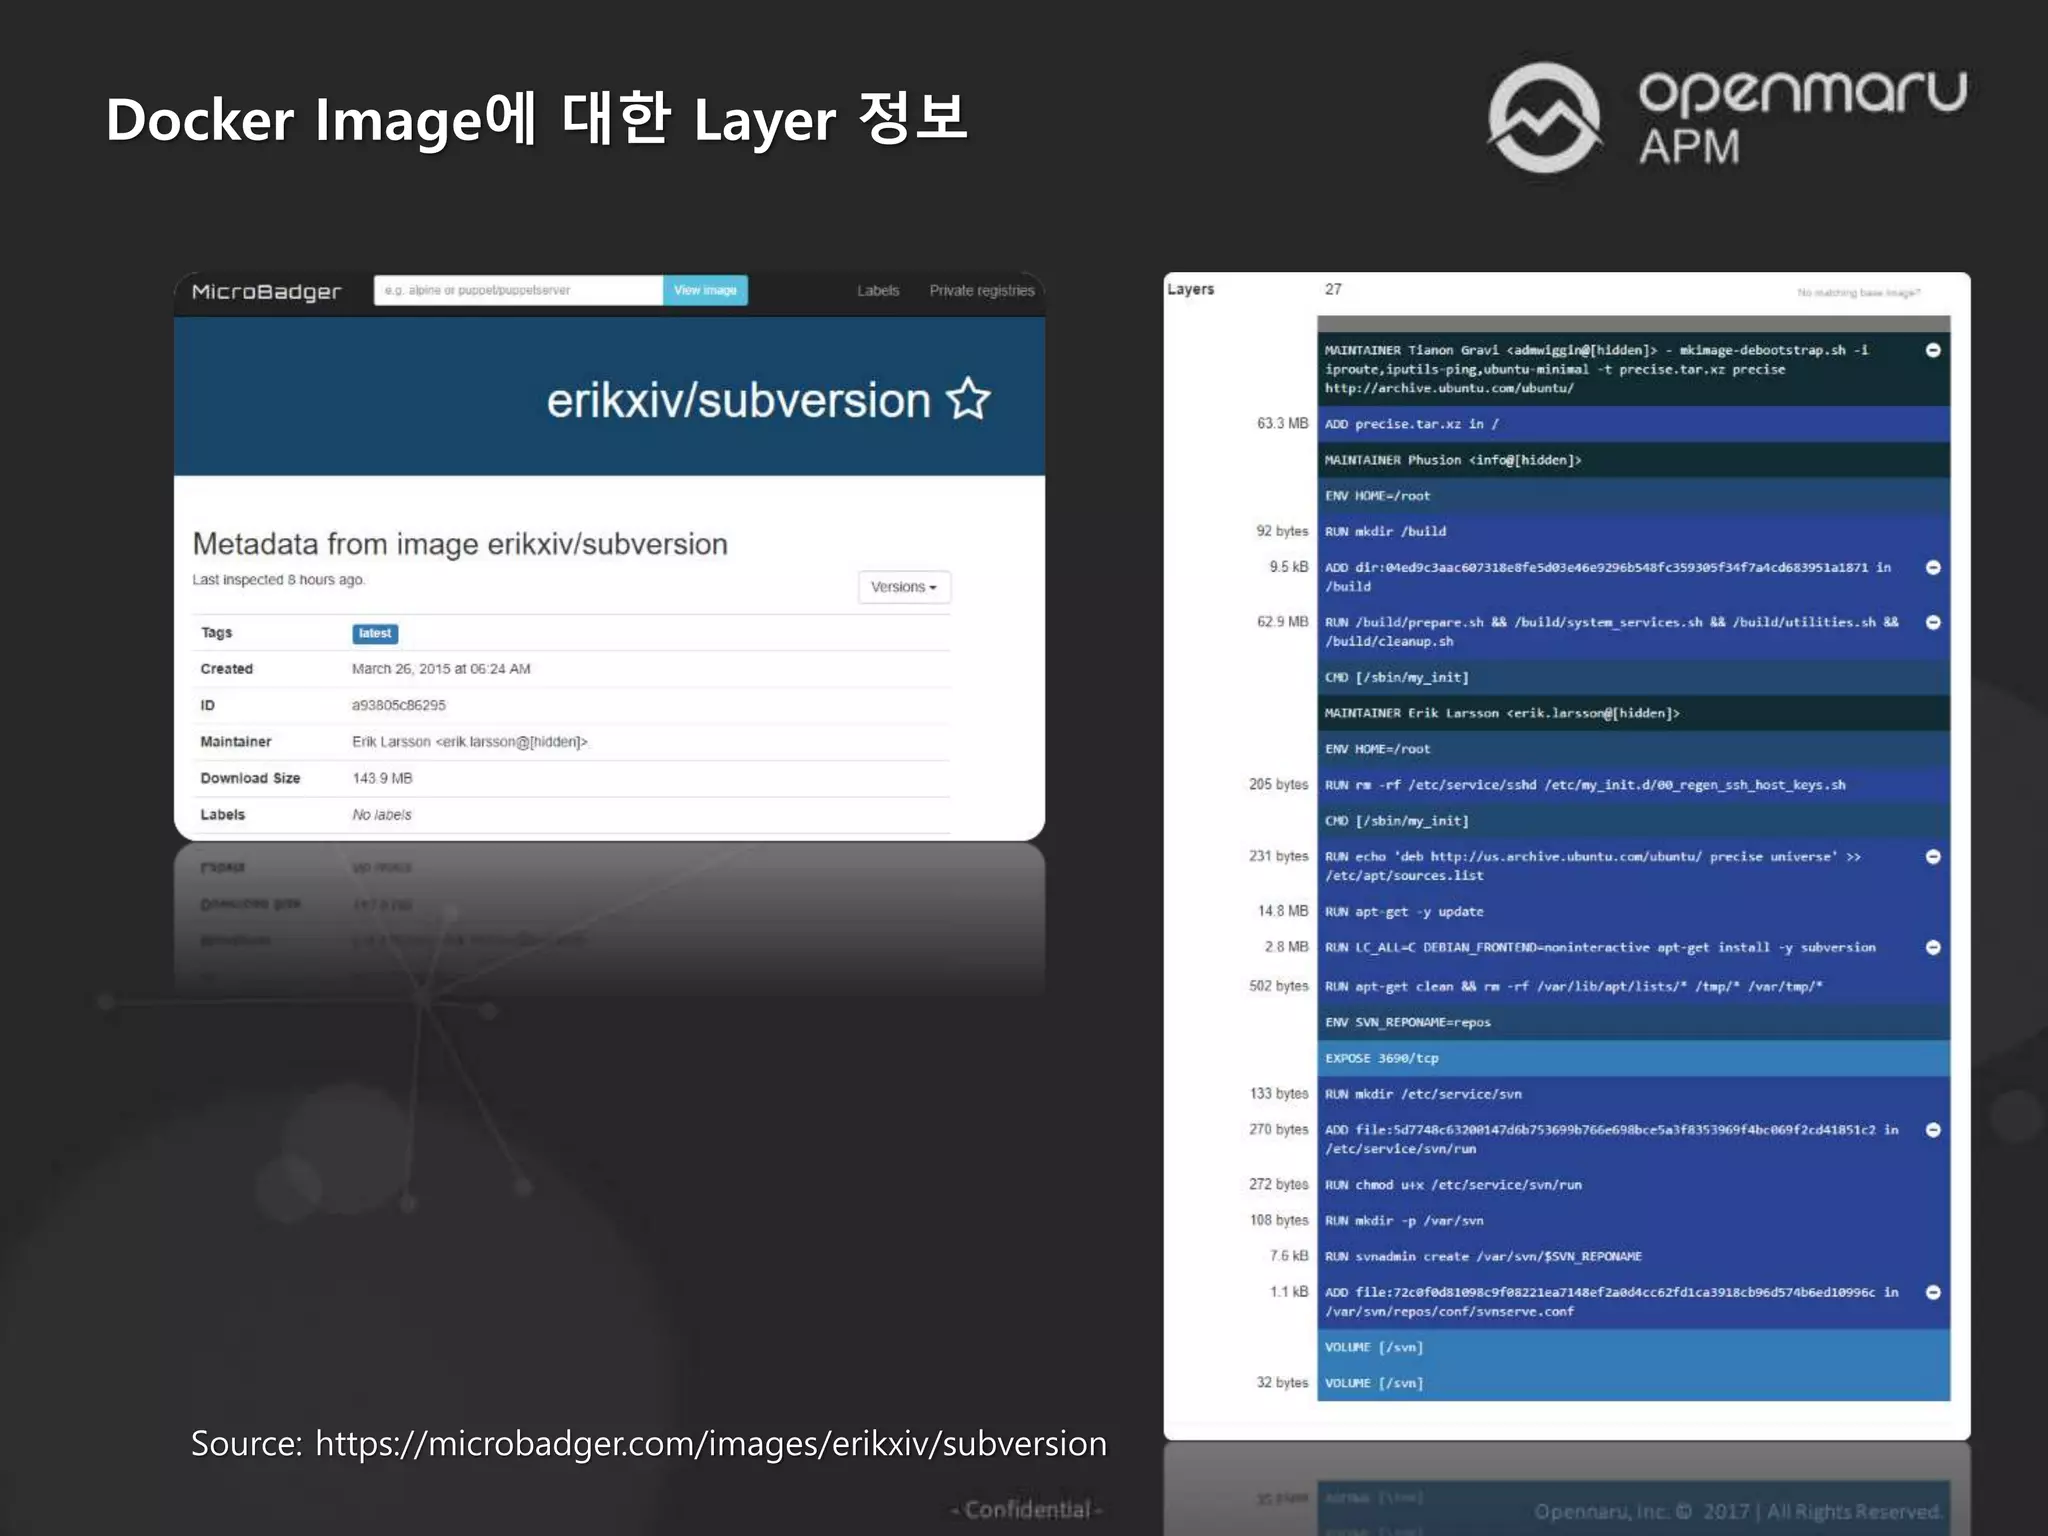Click the MicroBadger logo
The height and width of the screenshot is (1536, 2048).
266,291
